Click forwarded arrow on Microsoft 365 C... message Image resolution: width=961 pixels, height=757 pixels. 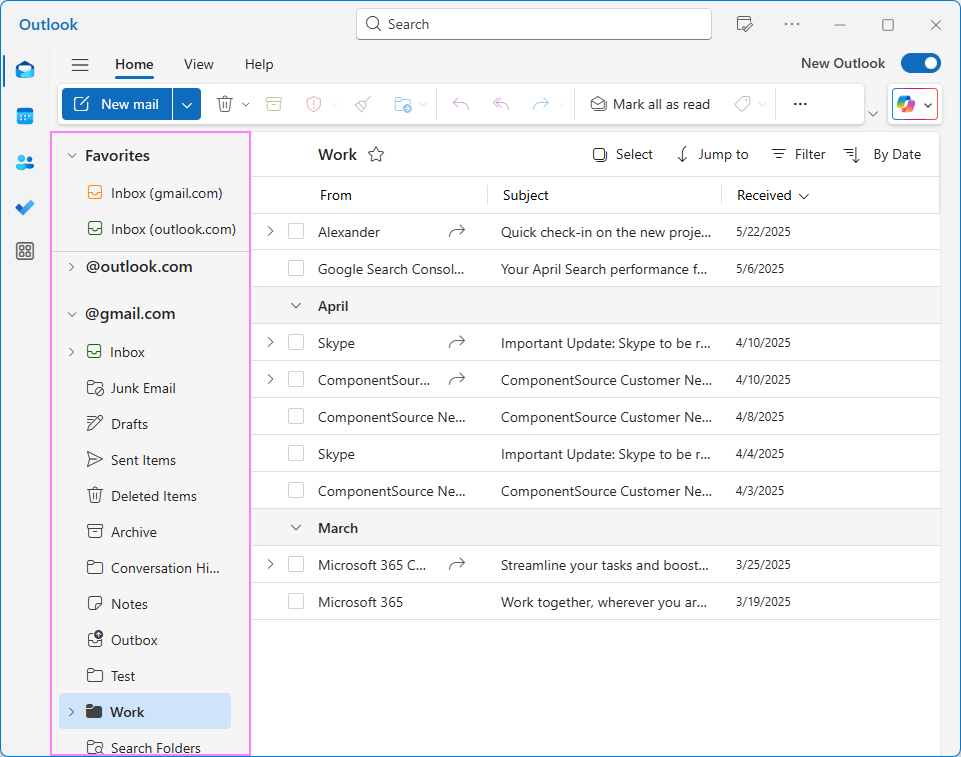(x=457, y=565)
